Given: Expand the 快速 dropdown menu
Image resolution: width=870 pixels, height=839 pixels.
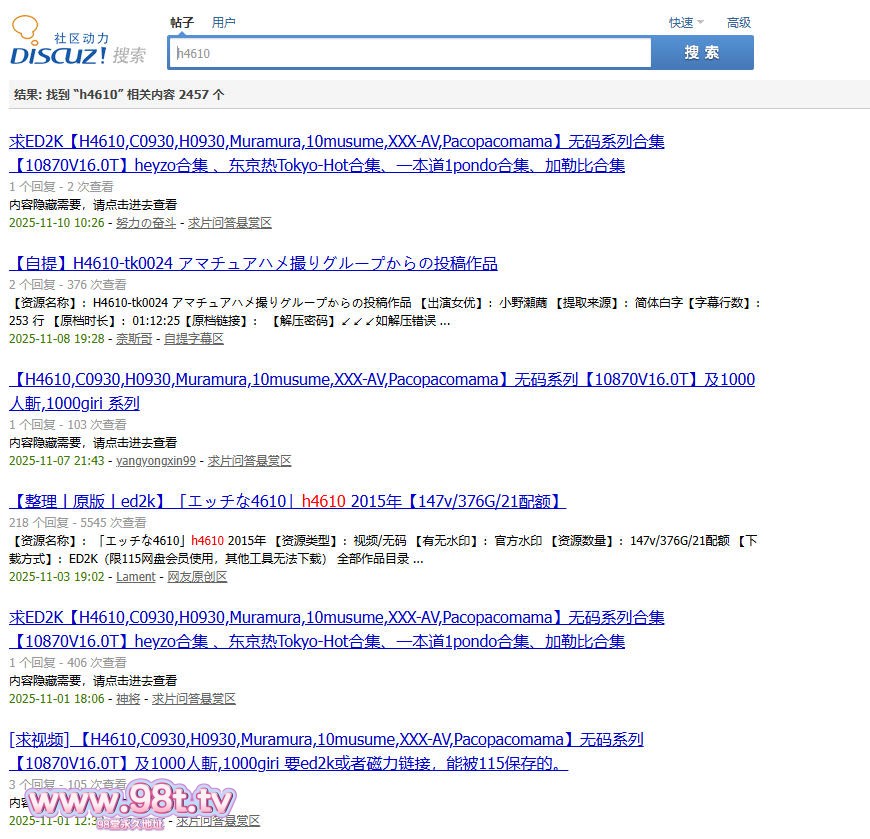Looking at the screenshot, I should pos(685,22).
